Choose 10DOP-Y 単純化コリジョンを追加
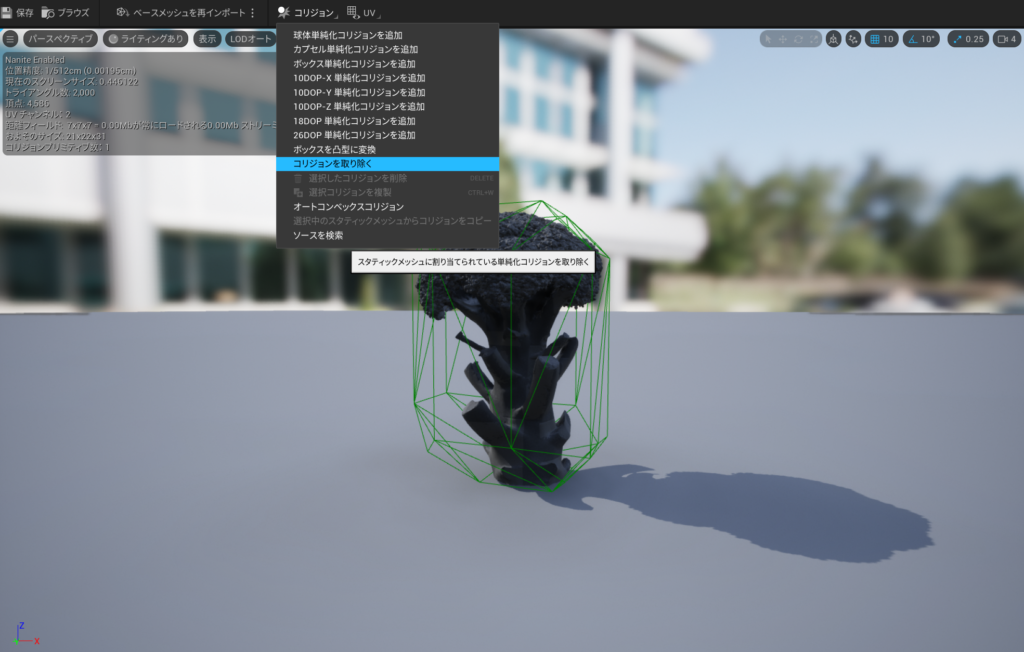The width and height of the screenshot is (1024, 652). click(387, 93)
